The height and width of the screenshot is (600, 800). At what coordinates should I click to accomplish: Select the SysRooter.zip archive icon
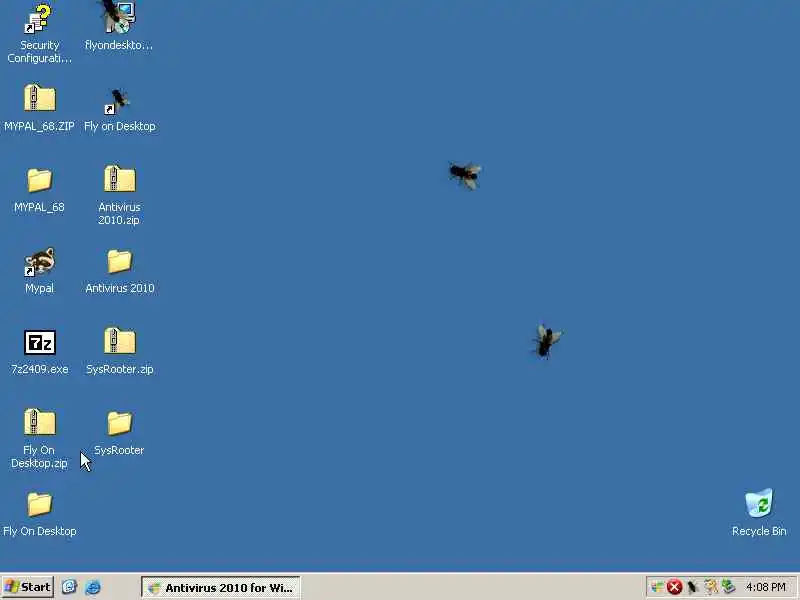[120, 341]
